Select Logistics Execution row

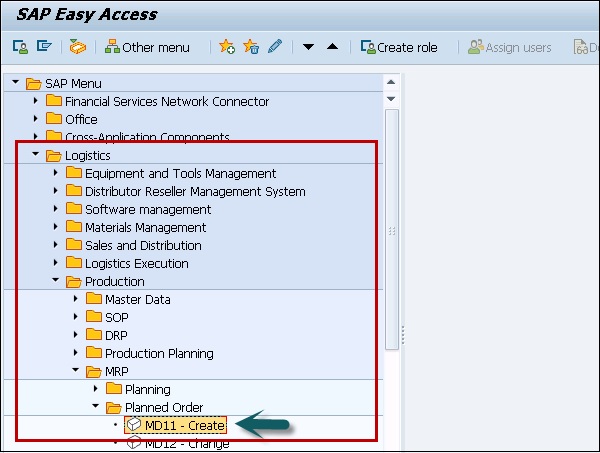(x=193, y=263)
